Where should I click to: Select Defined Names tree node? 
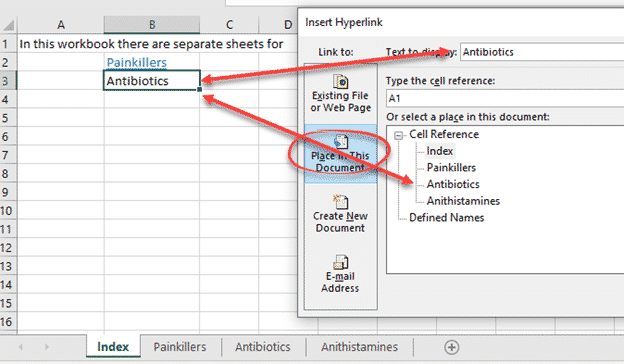447,218
